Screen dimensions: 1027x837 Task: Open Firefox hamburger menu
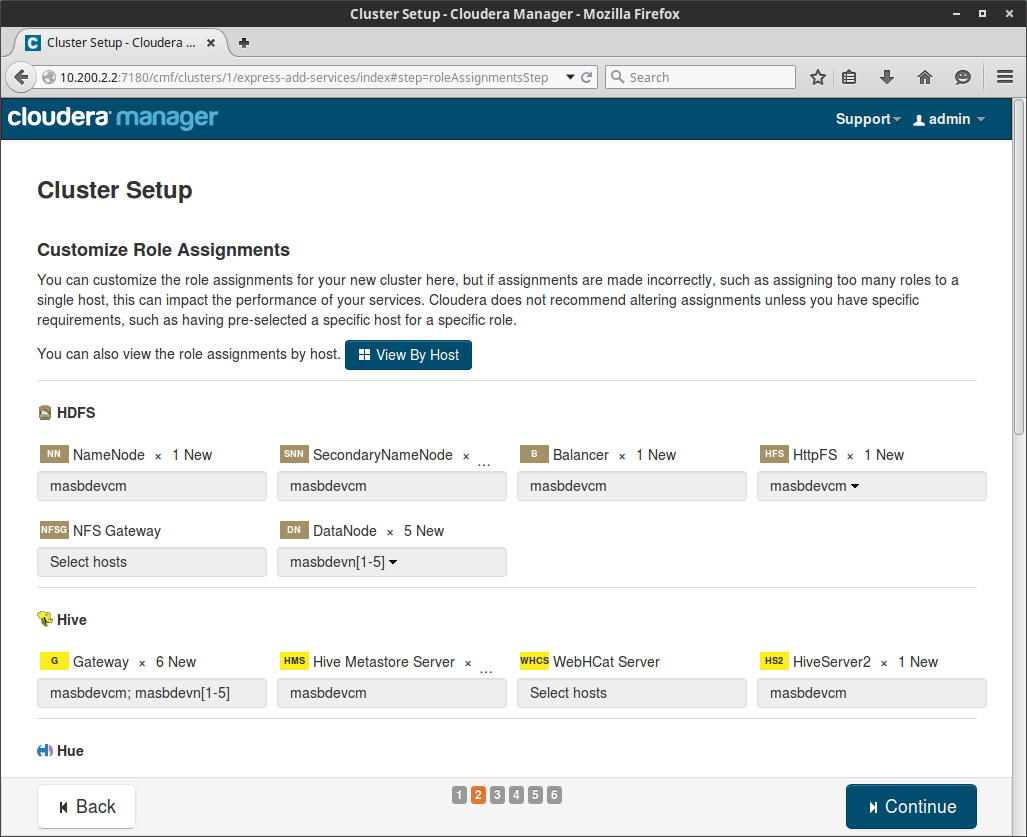1005,77
